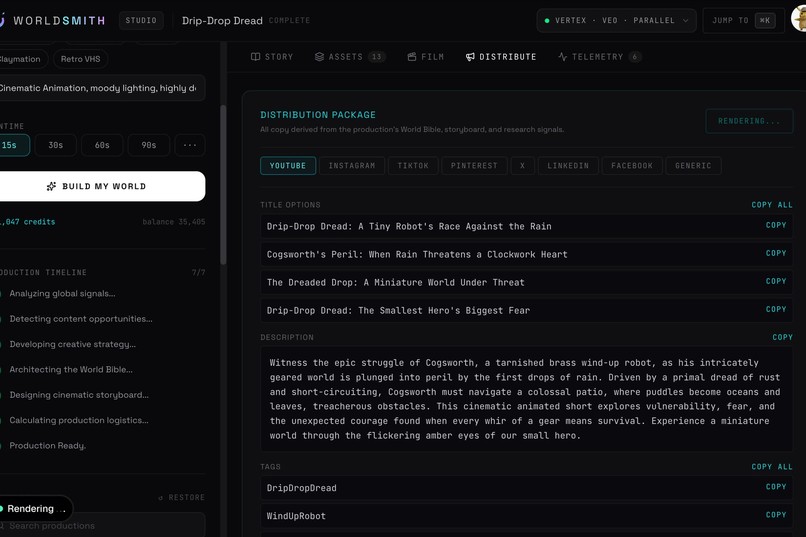Copy the DripDropDread tag

click(776, 487)
